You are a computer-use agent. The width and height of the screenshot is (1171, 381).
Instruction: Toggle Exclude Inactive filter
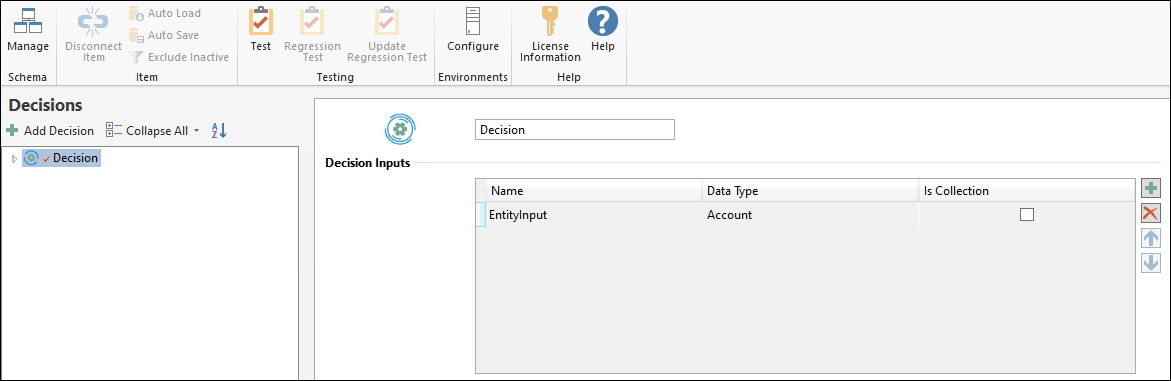click(178, 57)
